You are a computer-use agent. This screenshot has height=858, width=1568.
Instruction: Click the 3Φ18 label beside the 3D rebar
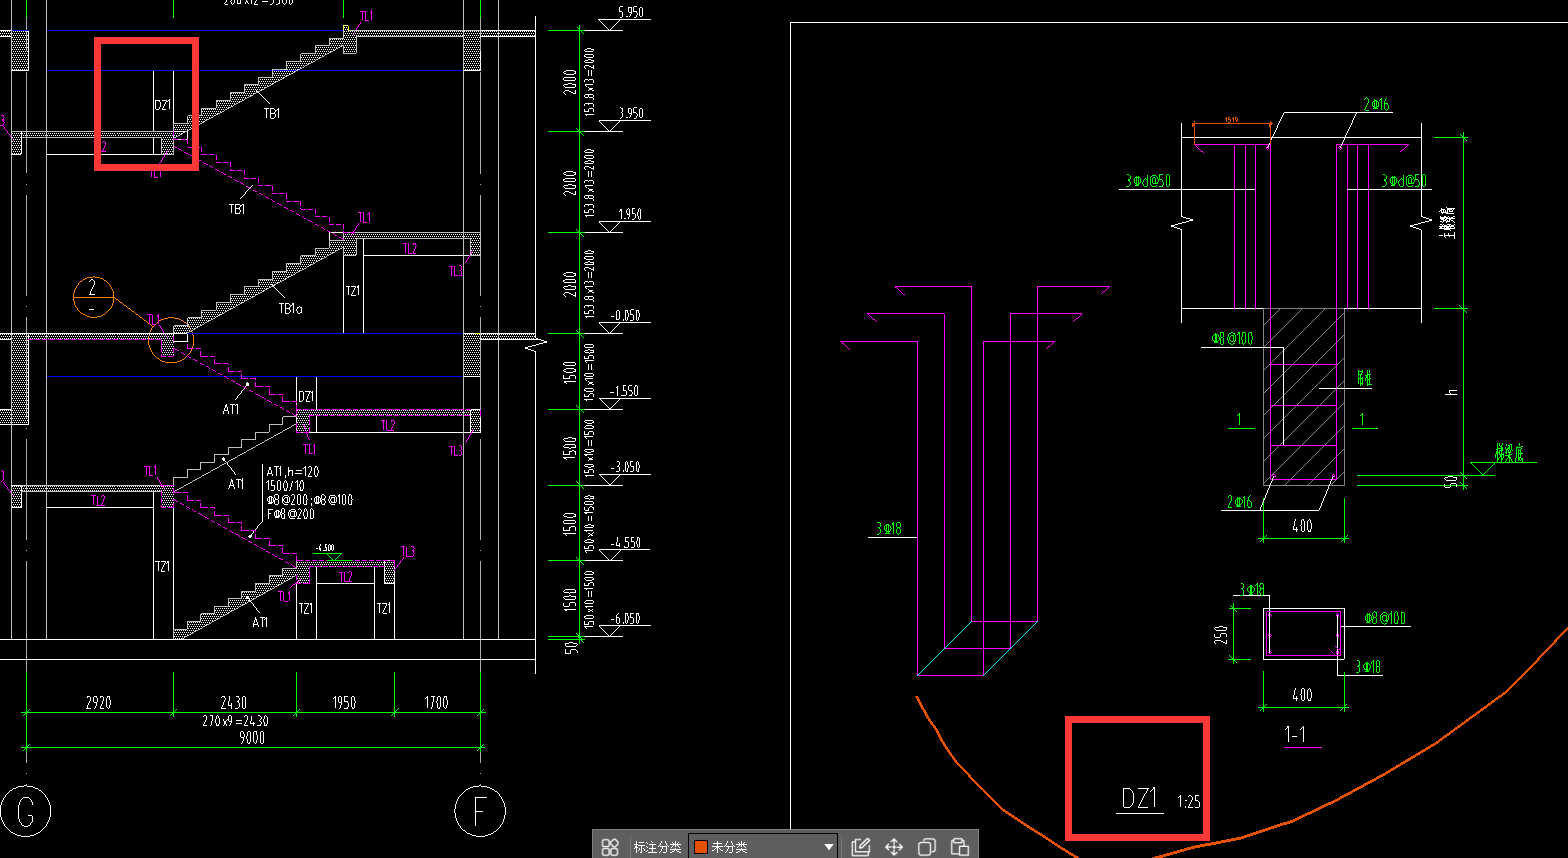click(889, 528)
